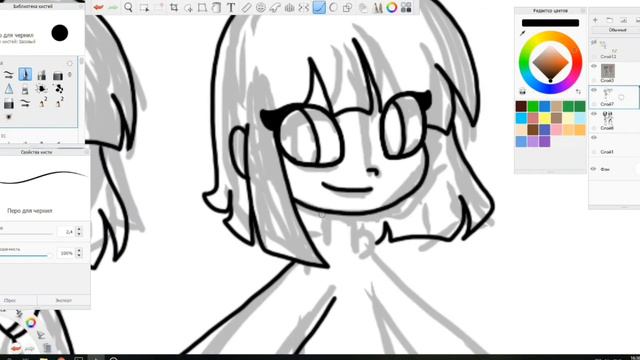Add an image layer icon

coord(623,20)
